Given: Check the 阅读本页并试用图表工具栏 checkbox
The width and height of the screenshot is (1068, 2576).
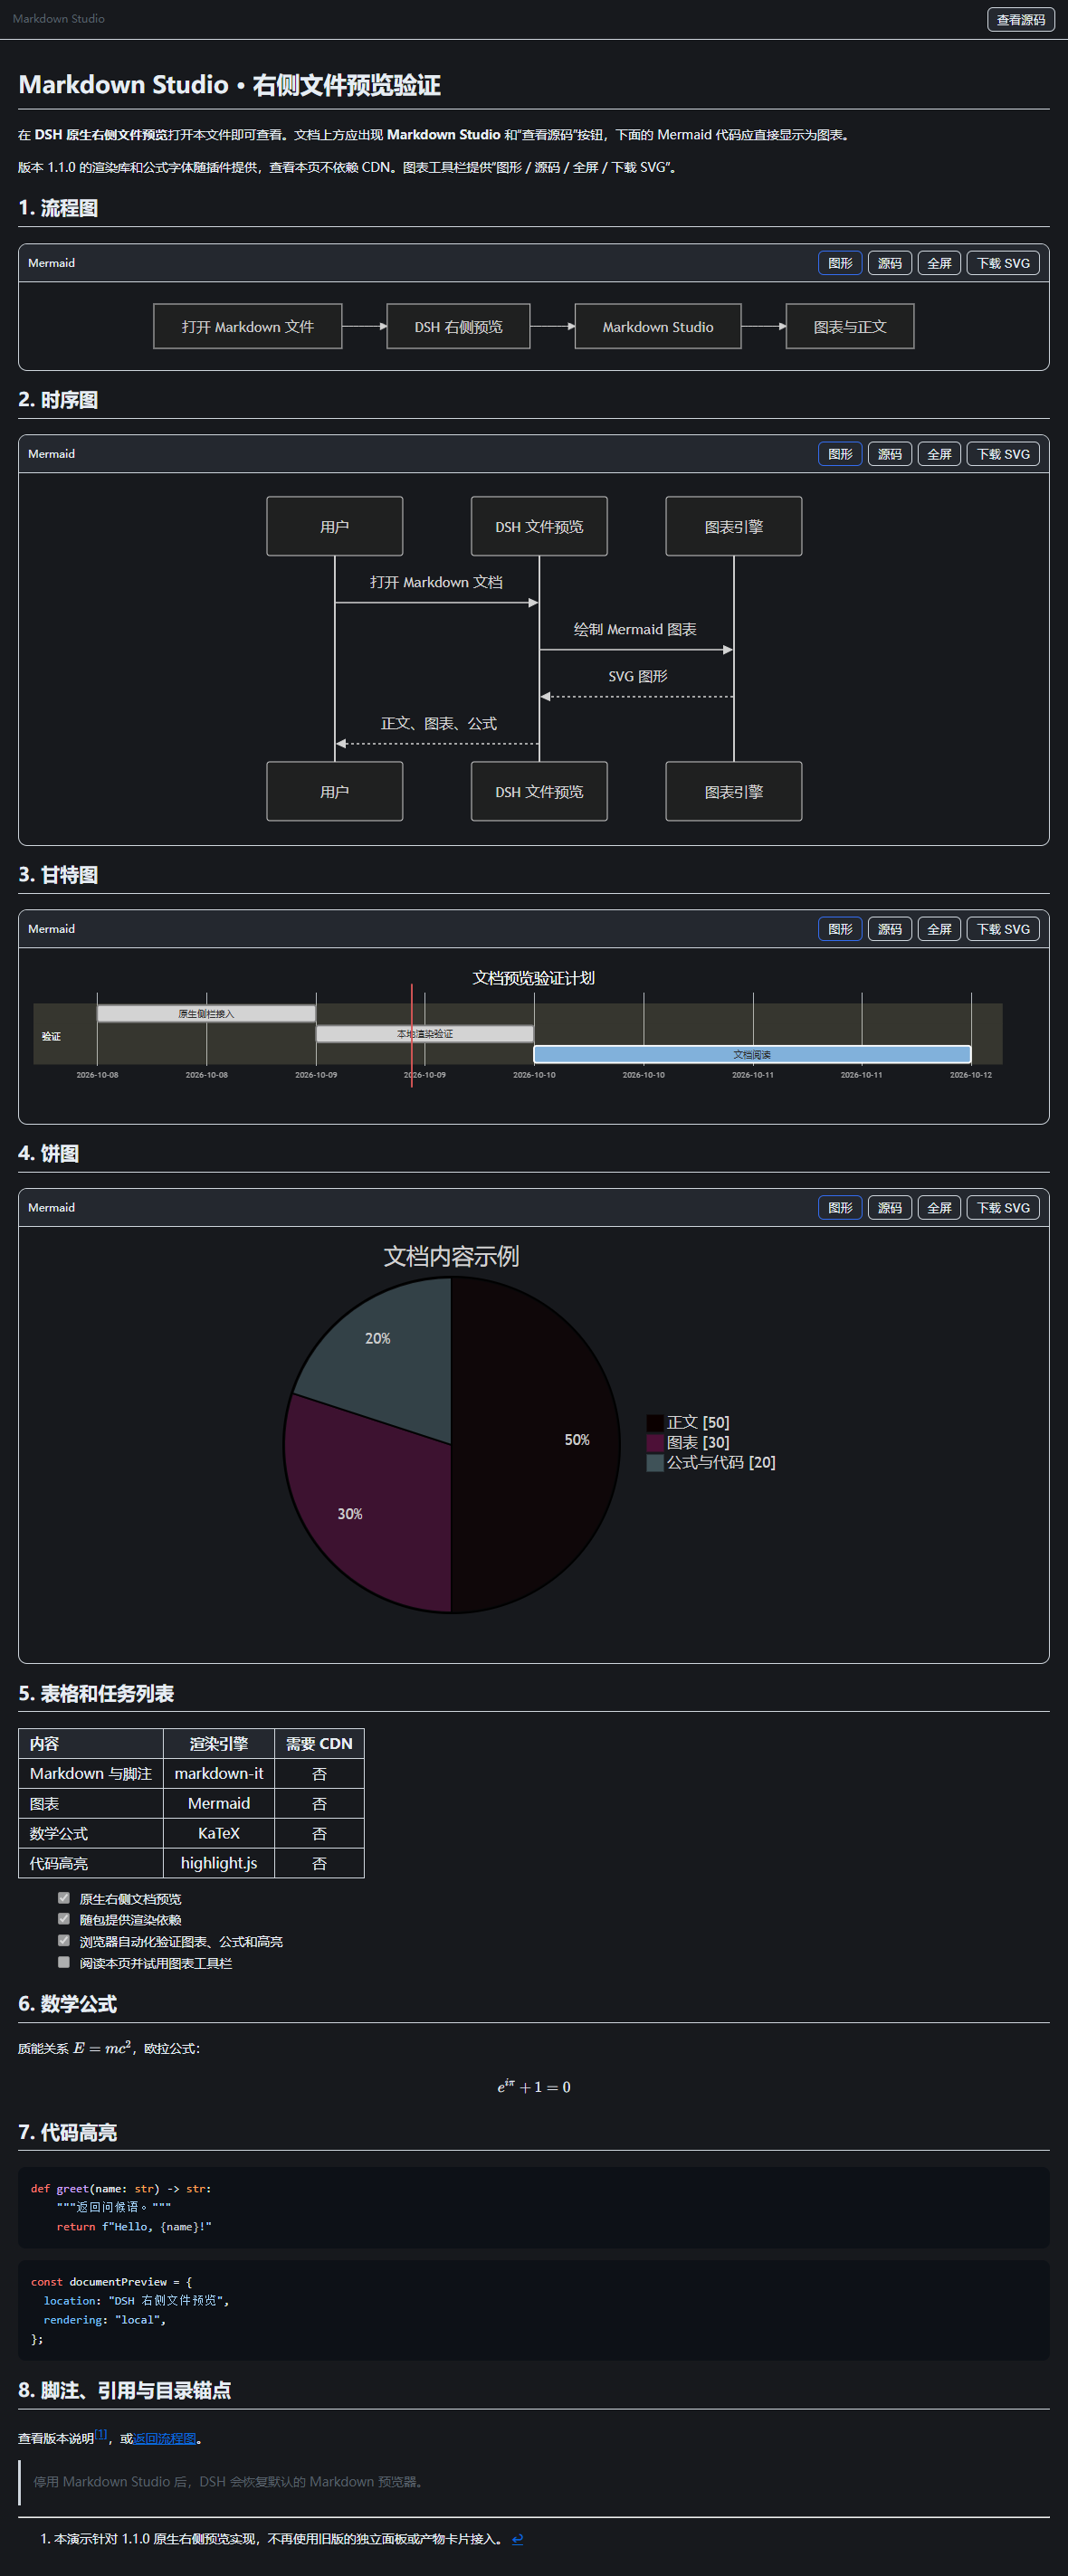Looking at the screenshot, I should 64,1962.
